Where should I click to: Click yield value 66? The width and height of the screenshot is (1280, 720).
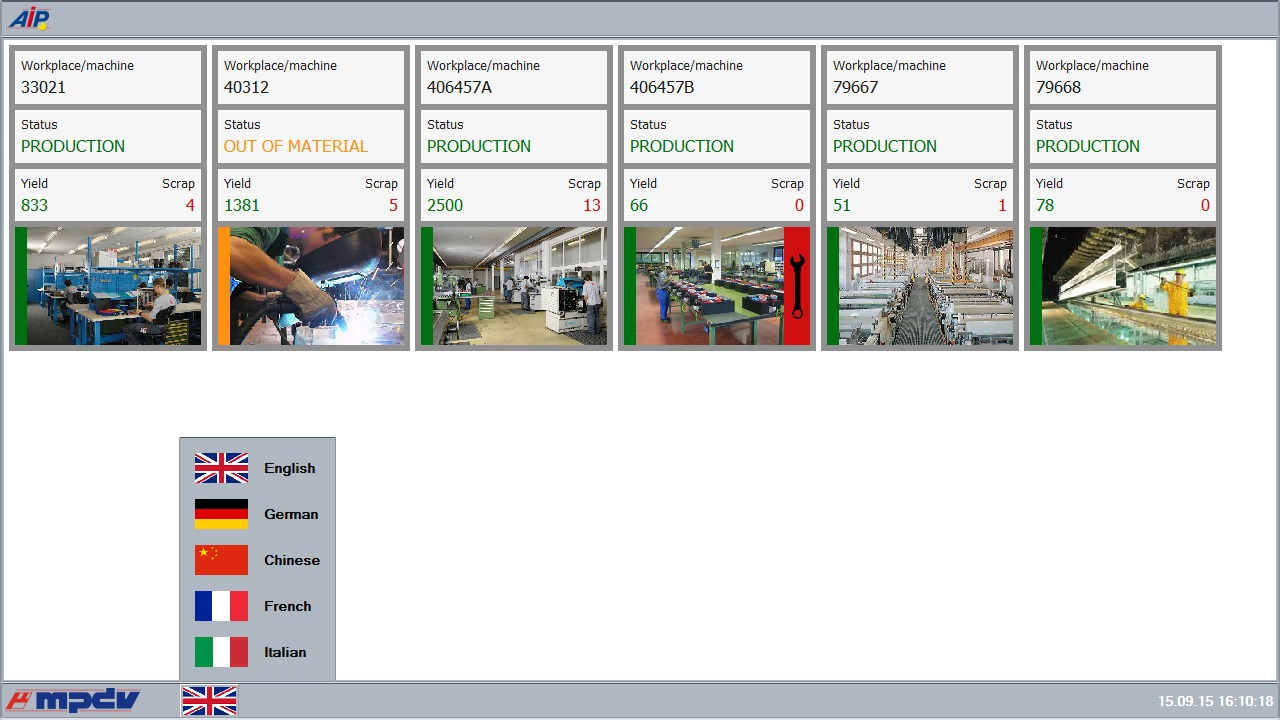[639, 205]
